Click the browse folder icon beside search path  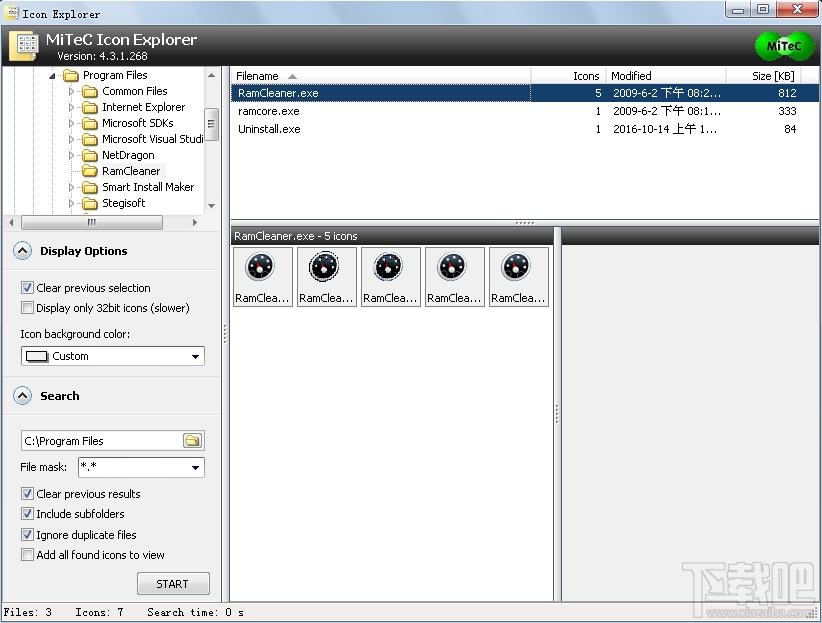point(192,441)
